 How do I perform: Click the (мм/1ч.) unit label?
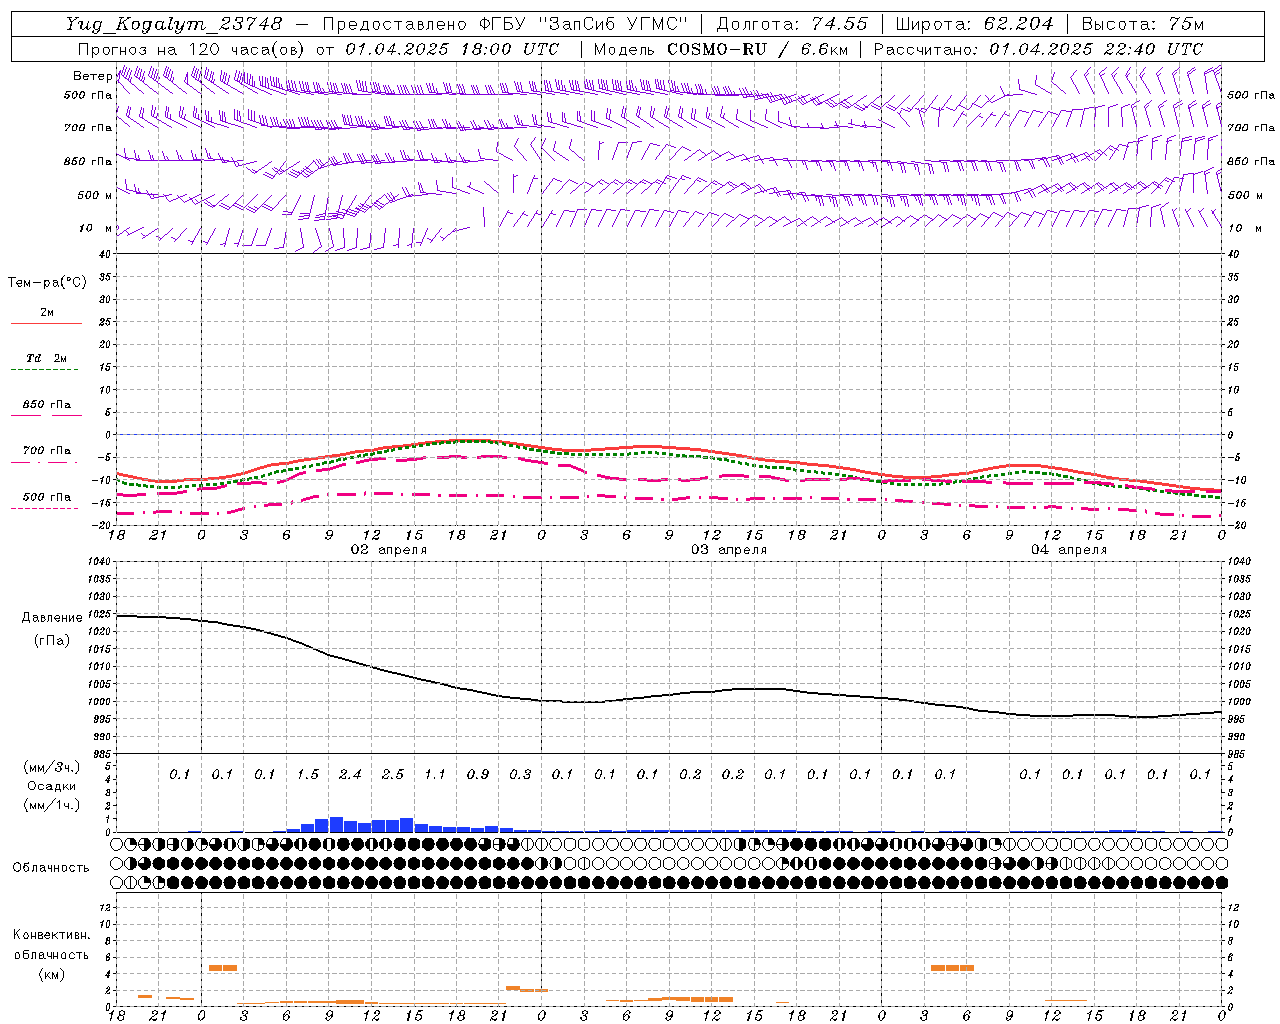52,806
